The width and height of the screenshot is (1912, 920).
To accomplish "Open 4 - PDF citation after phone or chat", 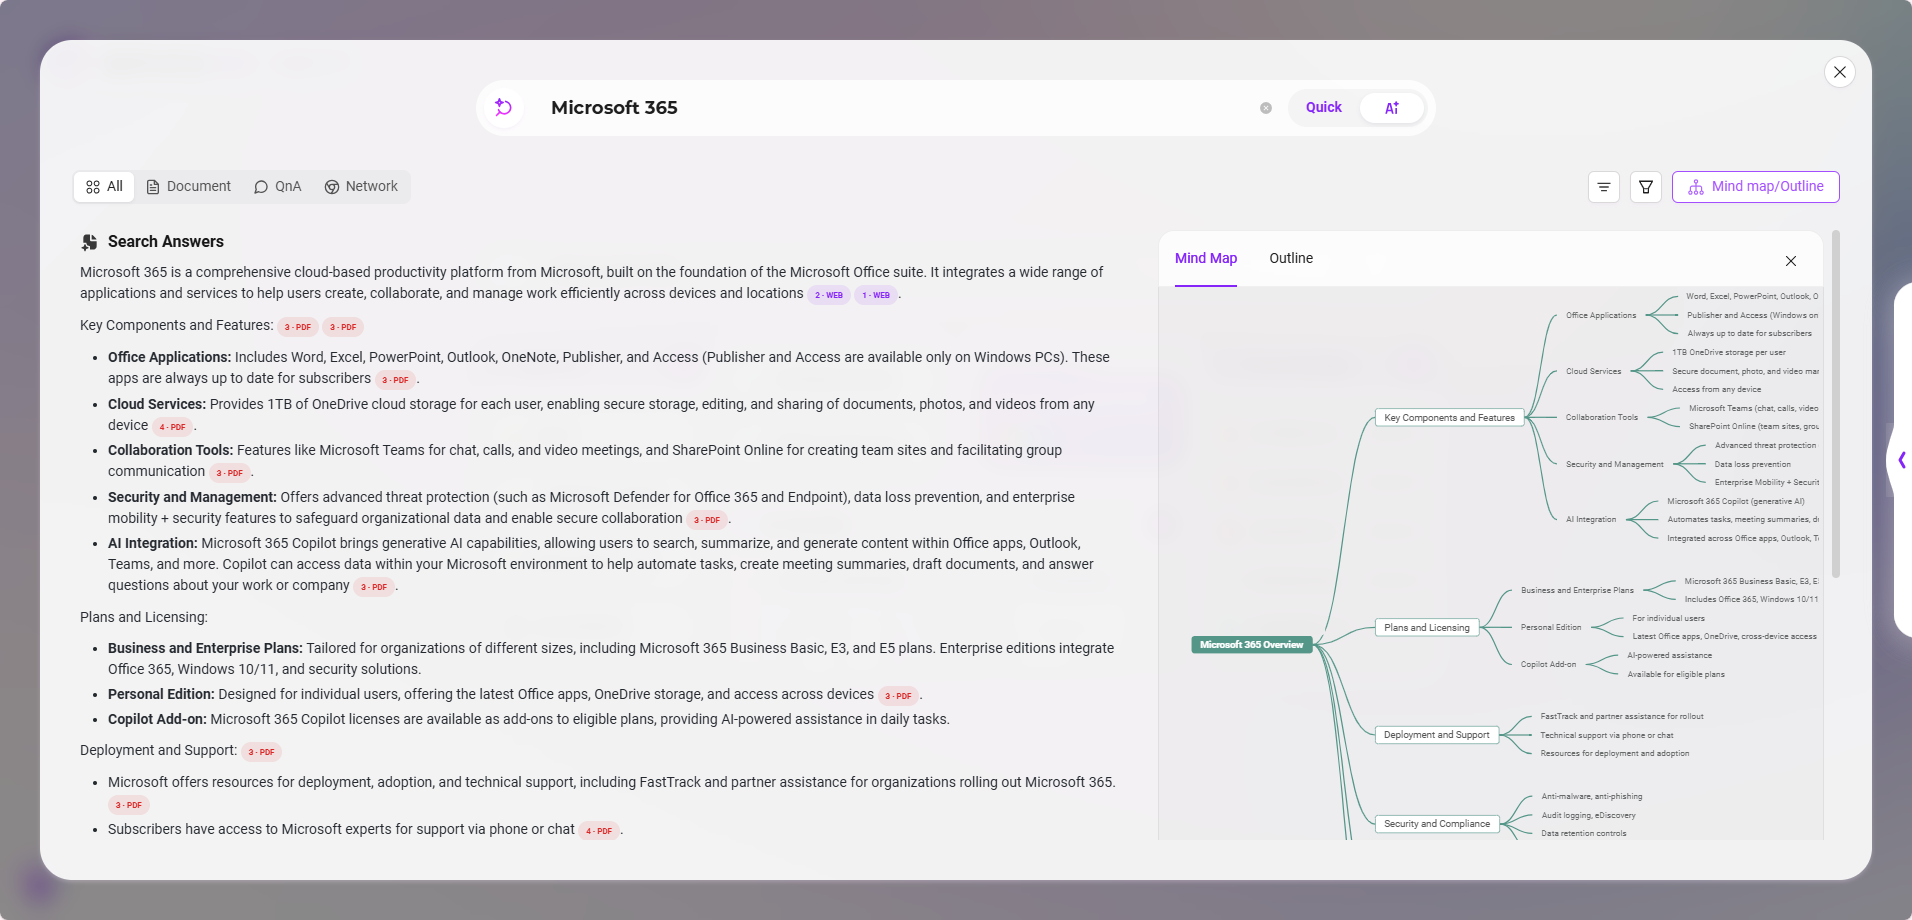I will [x=598, y=831].
